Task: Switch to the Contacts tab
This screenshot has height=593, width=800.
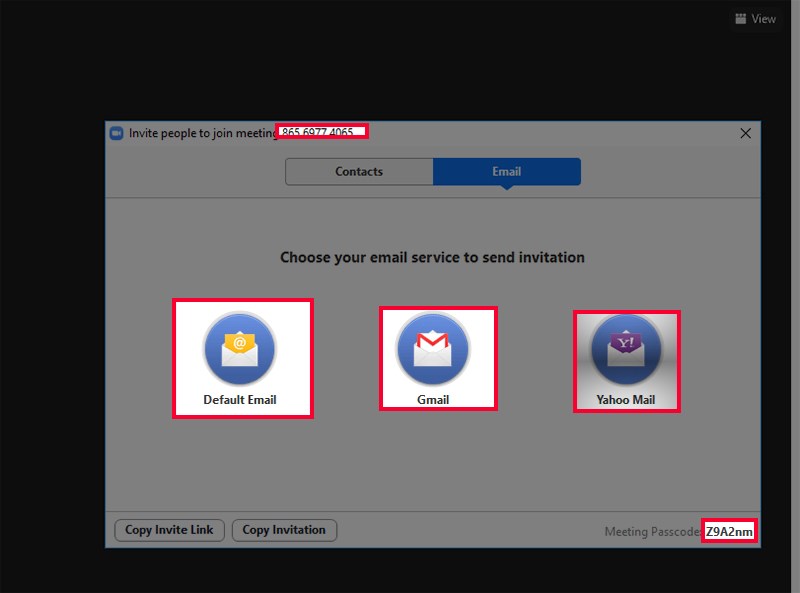Action: pyautogui.click(x=359, y=172)
